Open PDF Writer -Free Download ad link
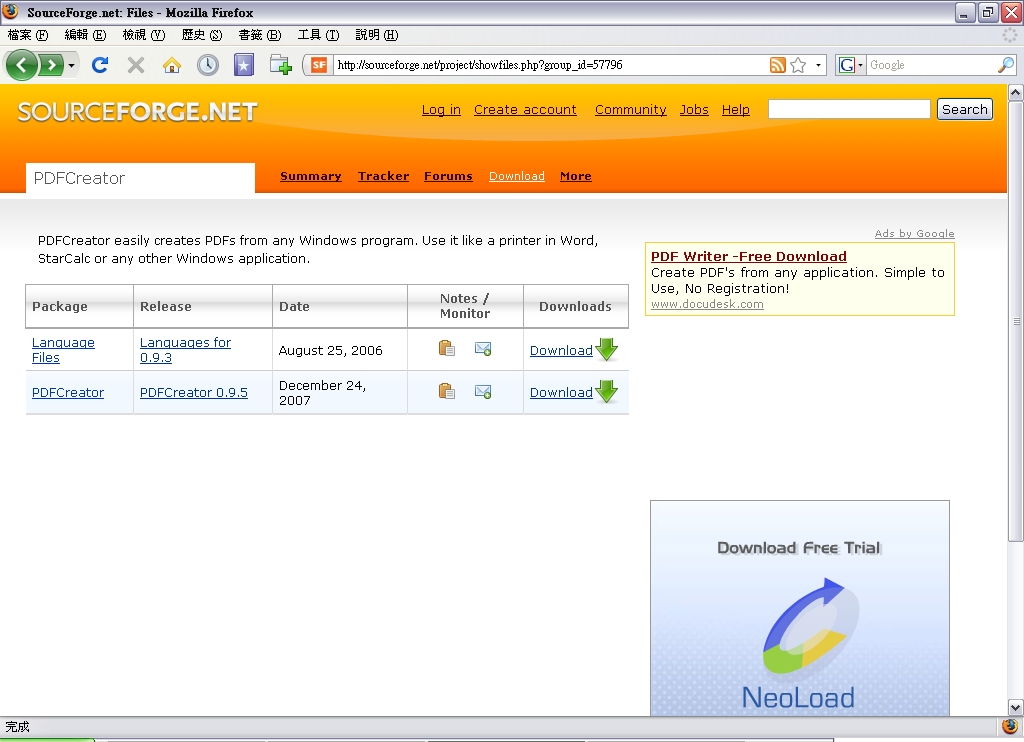 tap(748, 257)
